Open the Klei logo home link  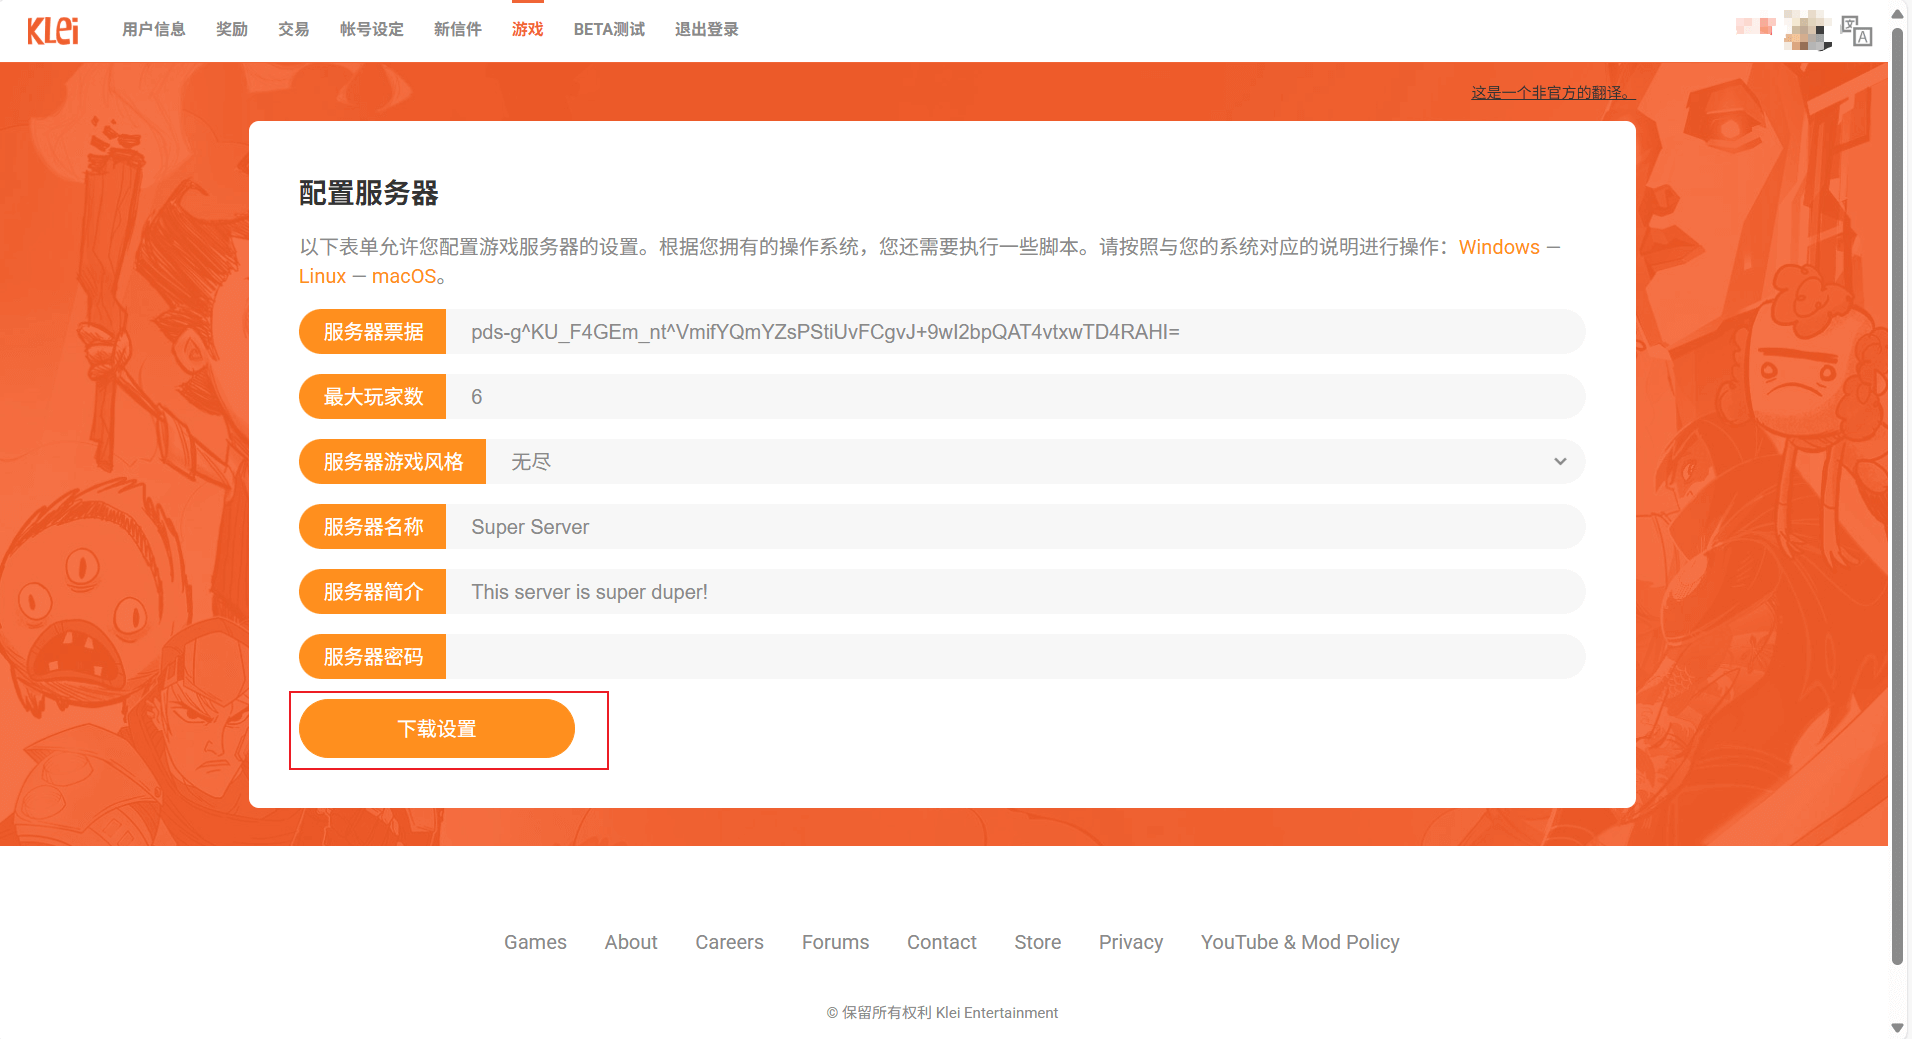[x=53, y=30]
